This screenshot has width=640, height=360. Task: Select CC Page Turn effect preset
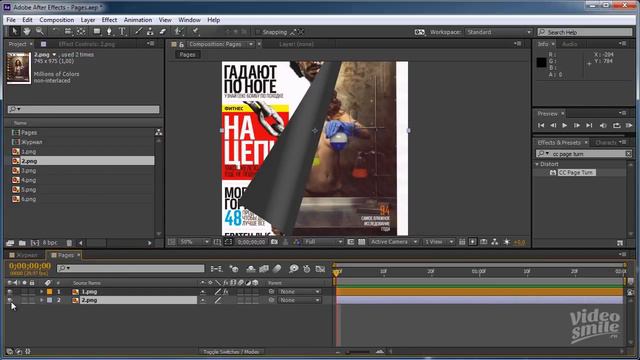point(576,173)
